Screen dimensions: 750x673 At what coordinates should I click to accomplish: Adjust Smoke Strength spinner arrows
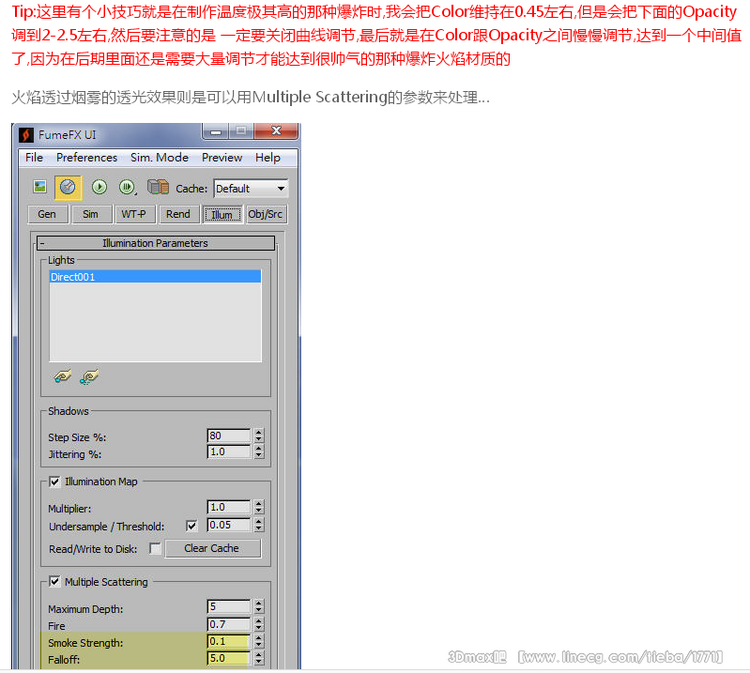point(259,641)
